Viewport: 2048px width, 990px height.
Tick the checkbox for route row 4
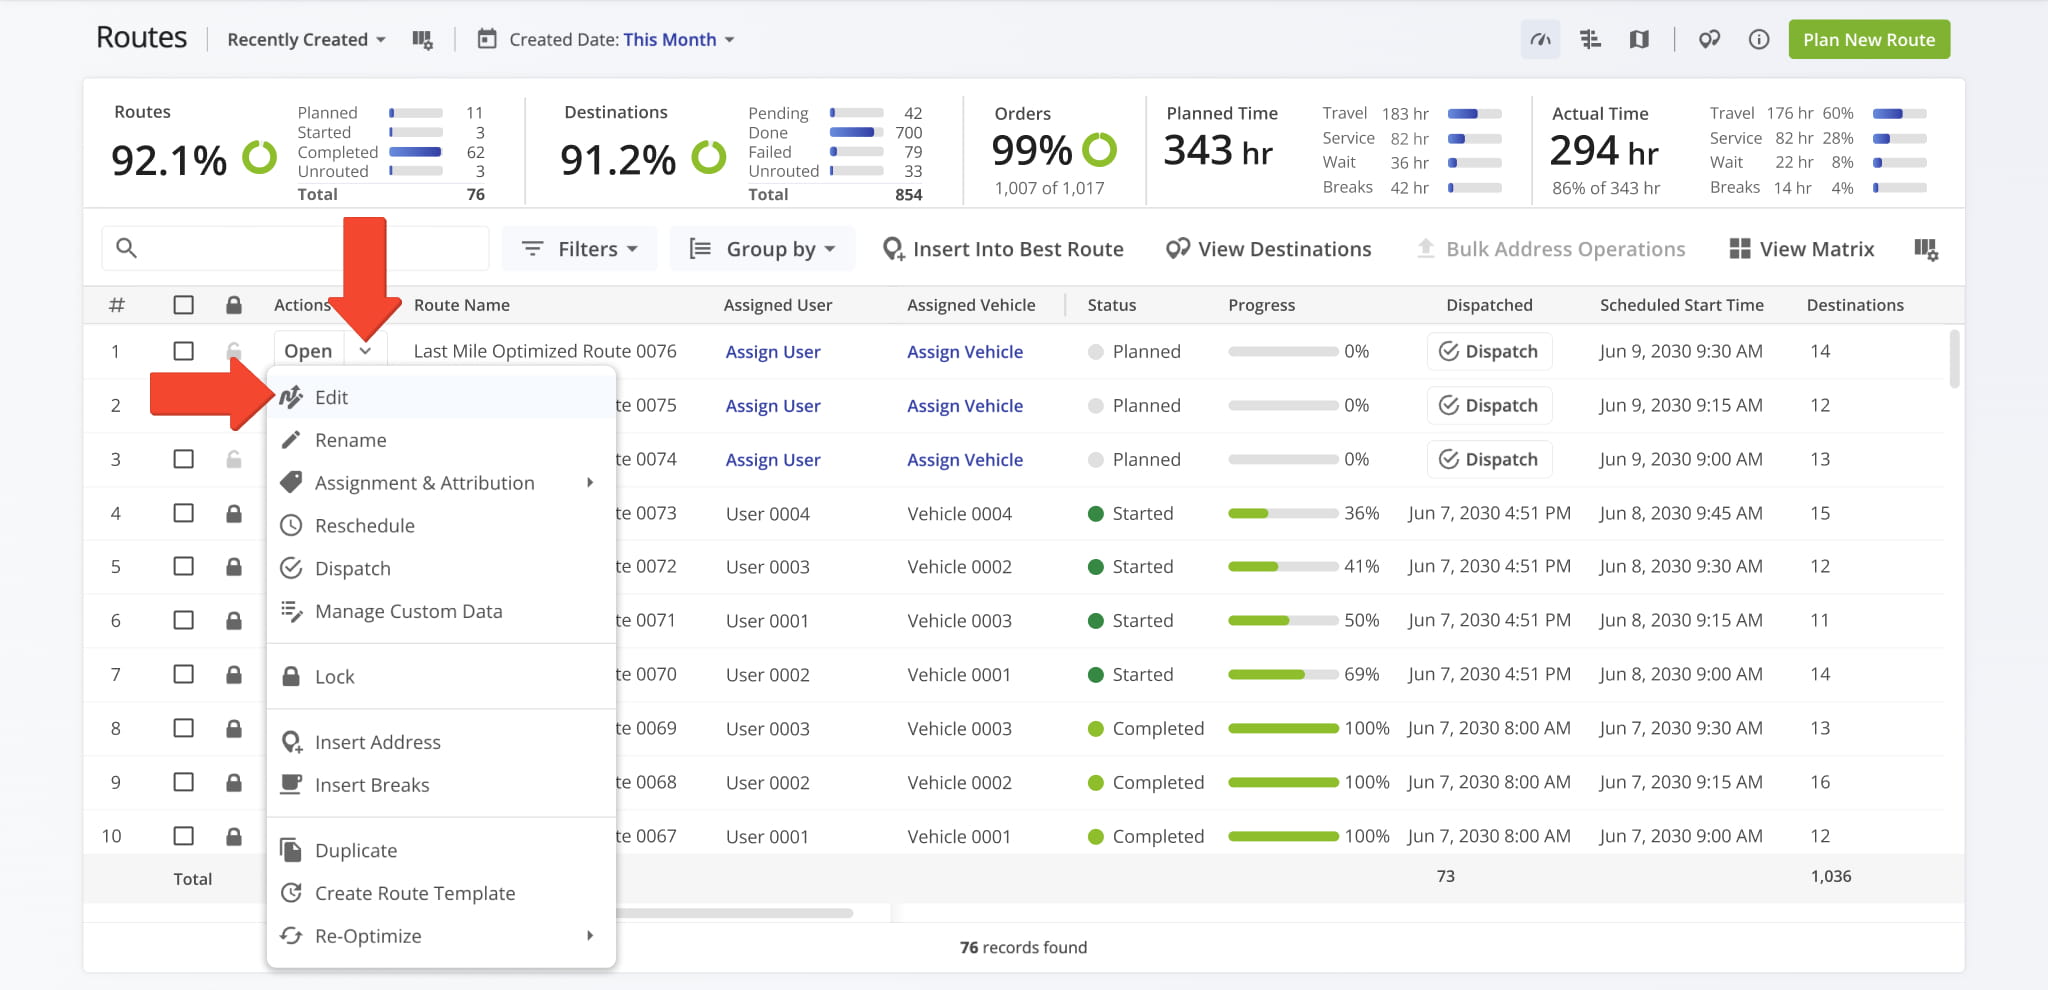pyautogui.click(x=183, y=513)
